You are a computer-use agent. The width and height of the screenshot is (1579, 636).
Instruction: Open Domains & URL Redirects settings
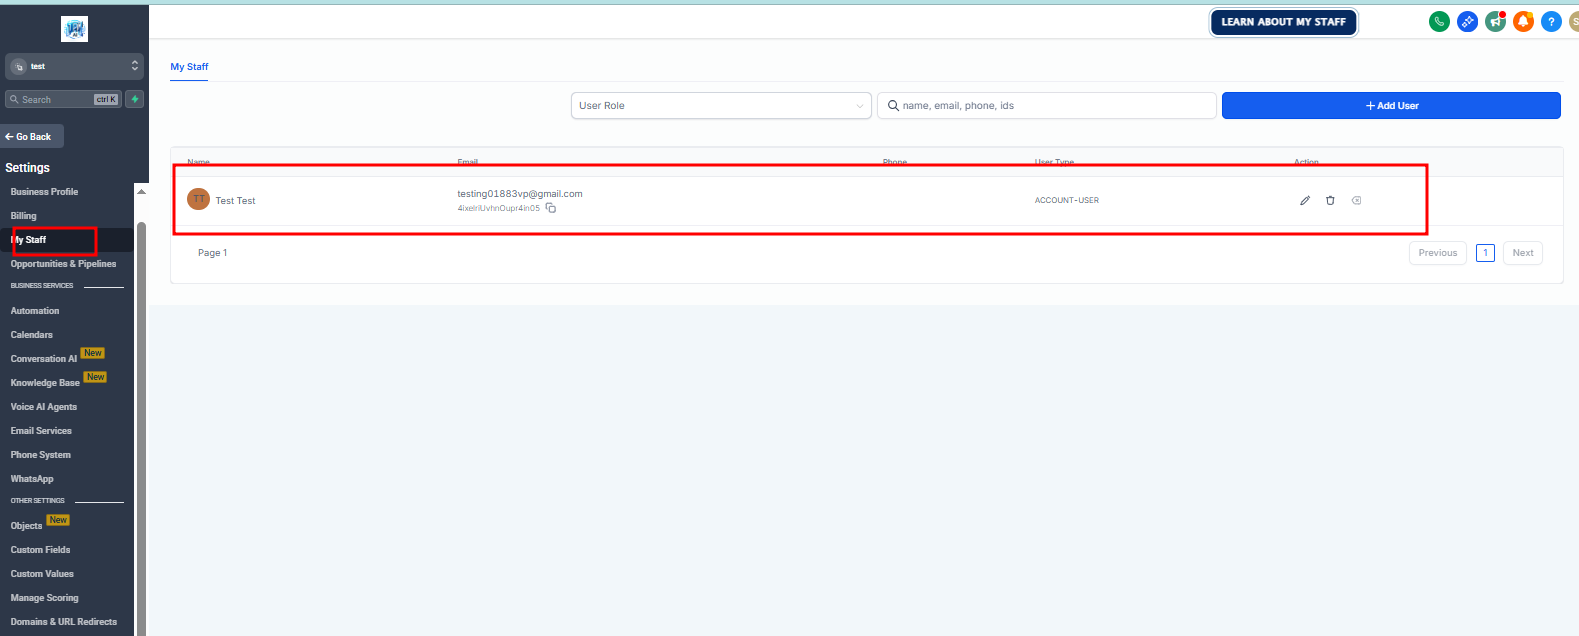point(64,622)
